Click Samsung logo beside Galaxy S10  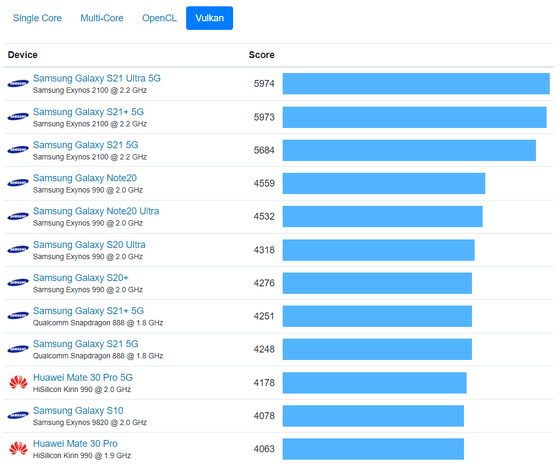click(x=18, y=415)
